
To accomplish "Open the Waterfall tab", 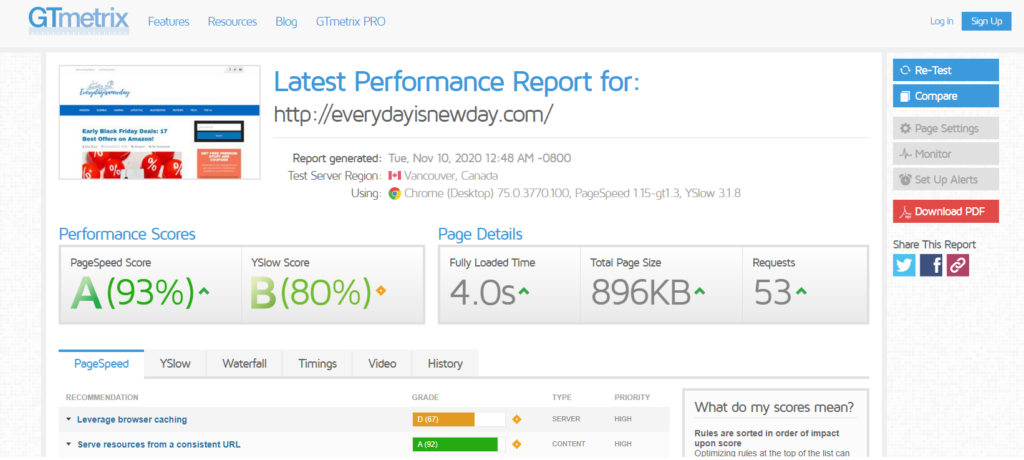I will (x=244, y=364).
